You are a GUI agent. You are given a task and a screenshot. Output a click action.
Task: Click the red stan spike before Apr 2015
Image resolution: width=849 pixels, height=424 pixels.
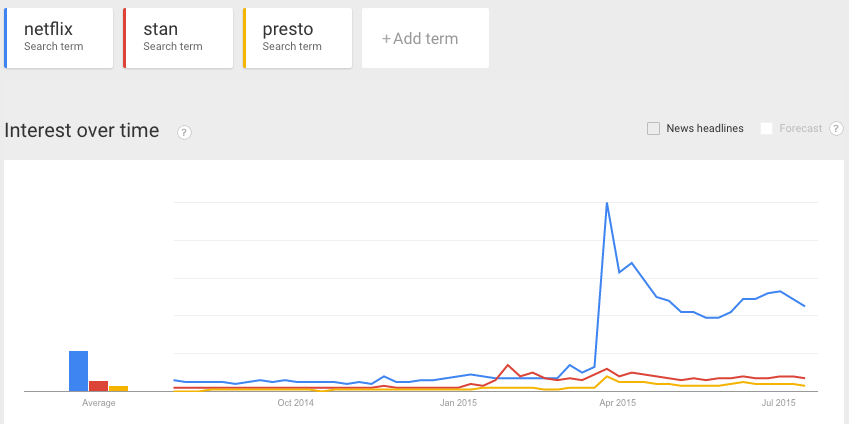(x=508, y=365)
